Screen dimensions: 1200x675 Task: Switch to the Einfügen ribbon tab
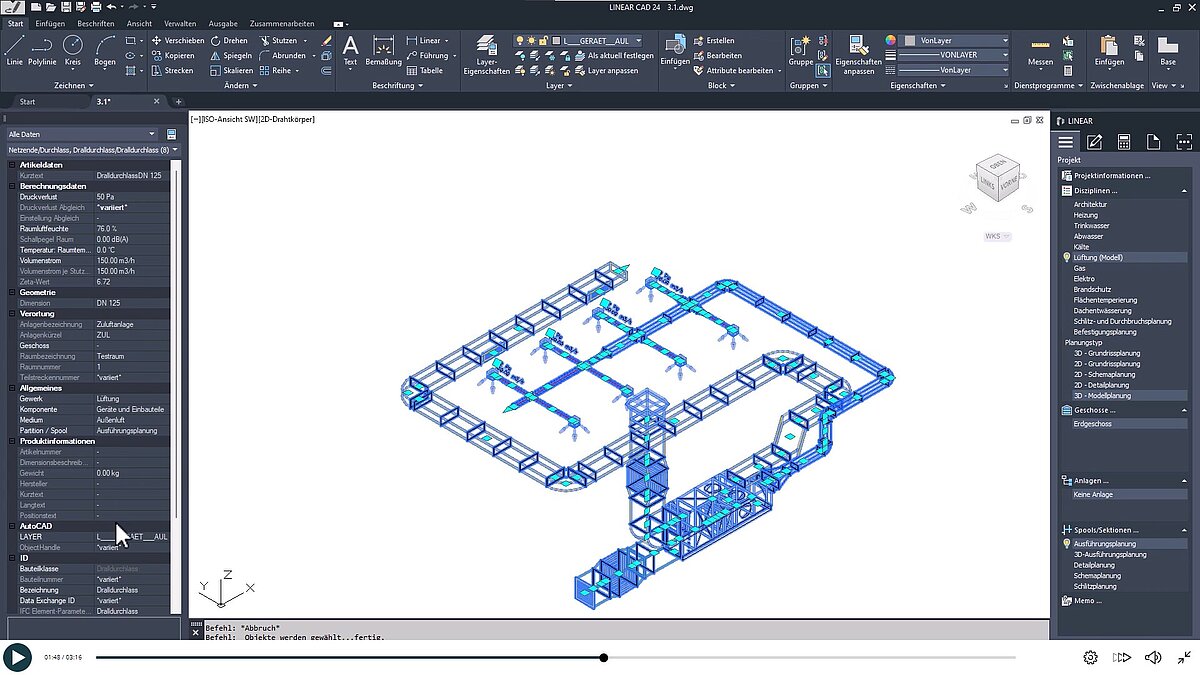tap(49, 23)
